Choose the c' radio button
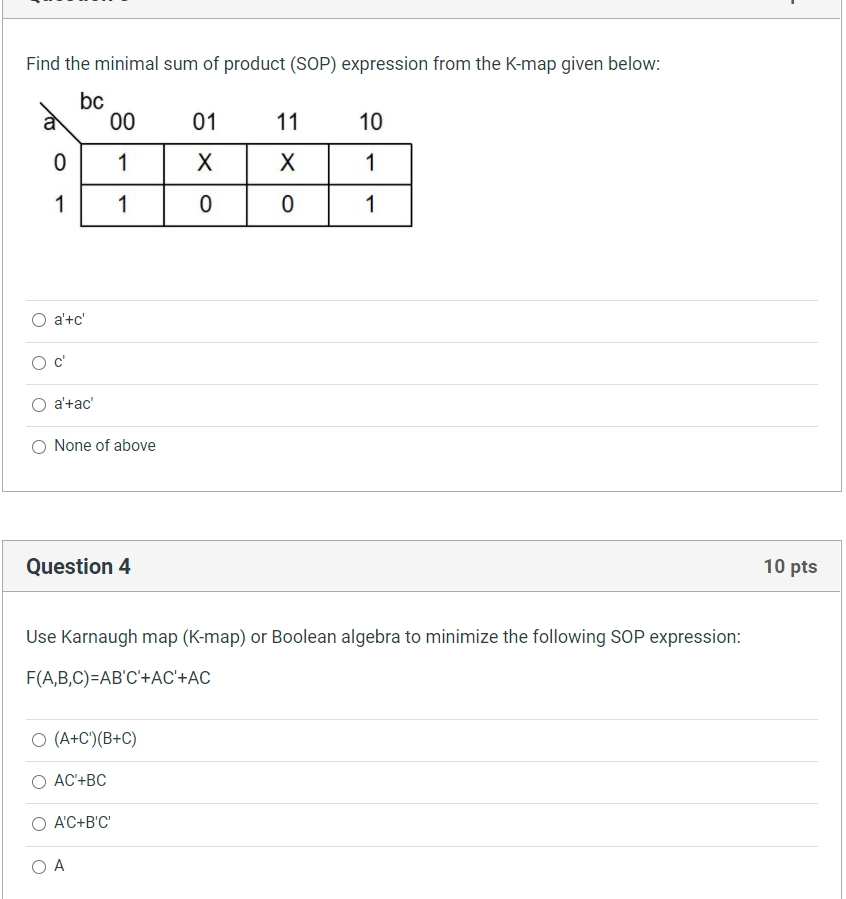This screenshot has height=899, width=846. 38,362
